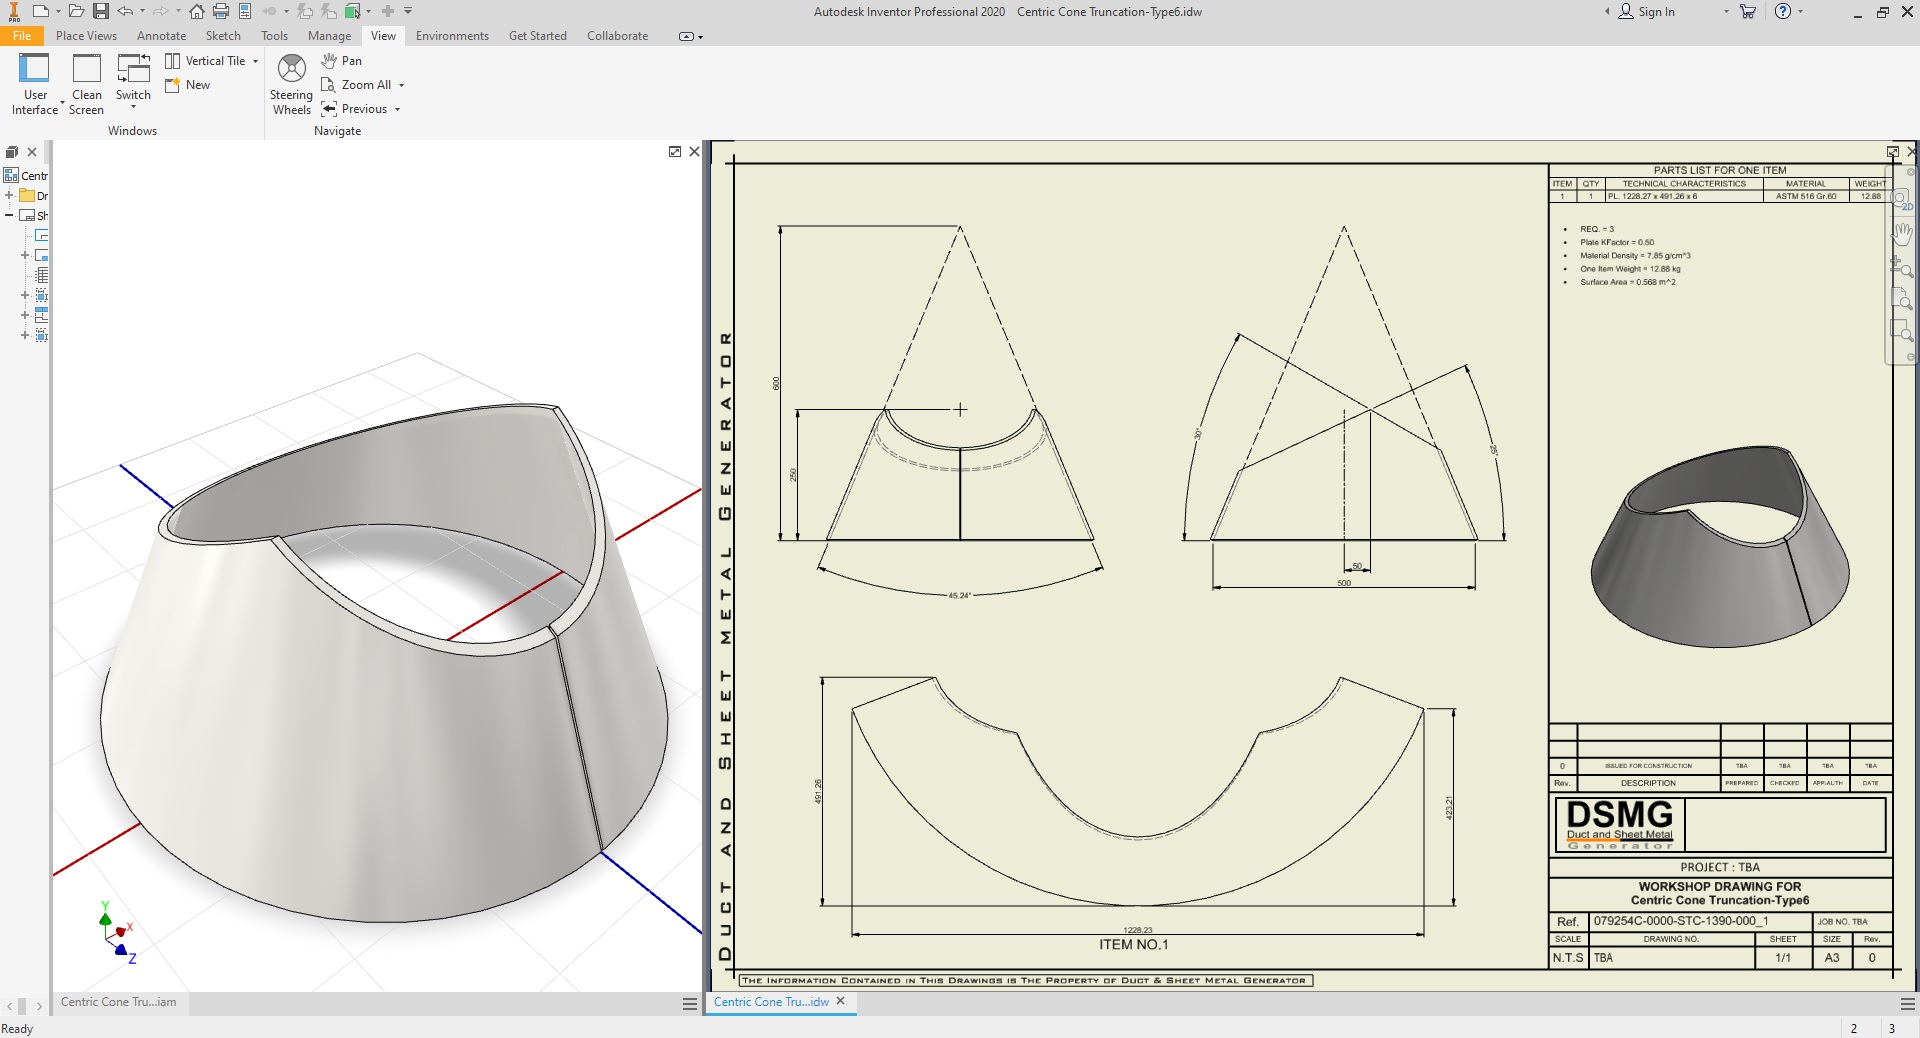
Task: Open the File menu
Action: [21, 36]
